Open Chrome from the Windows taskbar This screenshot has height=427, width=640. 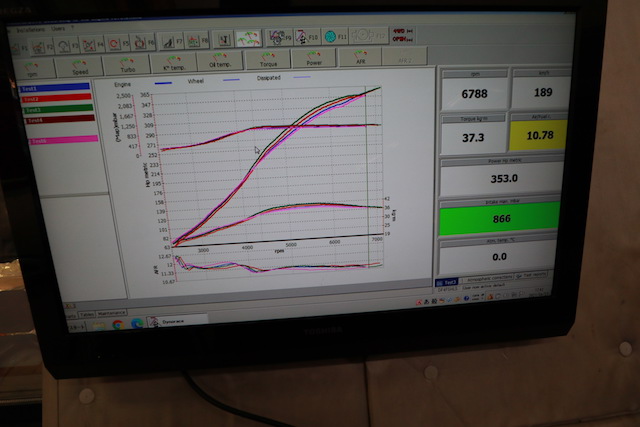(118, 324)
